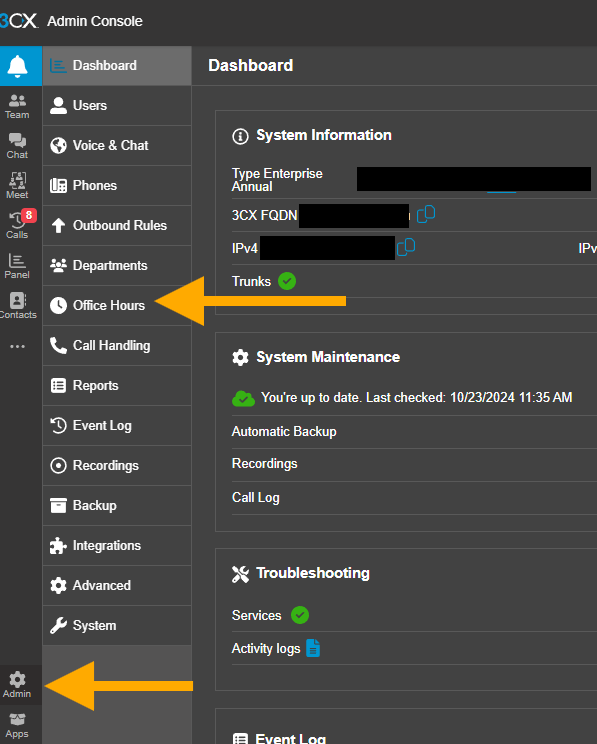Click the 3CX logo
This screenshot has width=597, height=744.
click(19, 21)
